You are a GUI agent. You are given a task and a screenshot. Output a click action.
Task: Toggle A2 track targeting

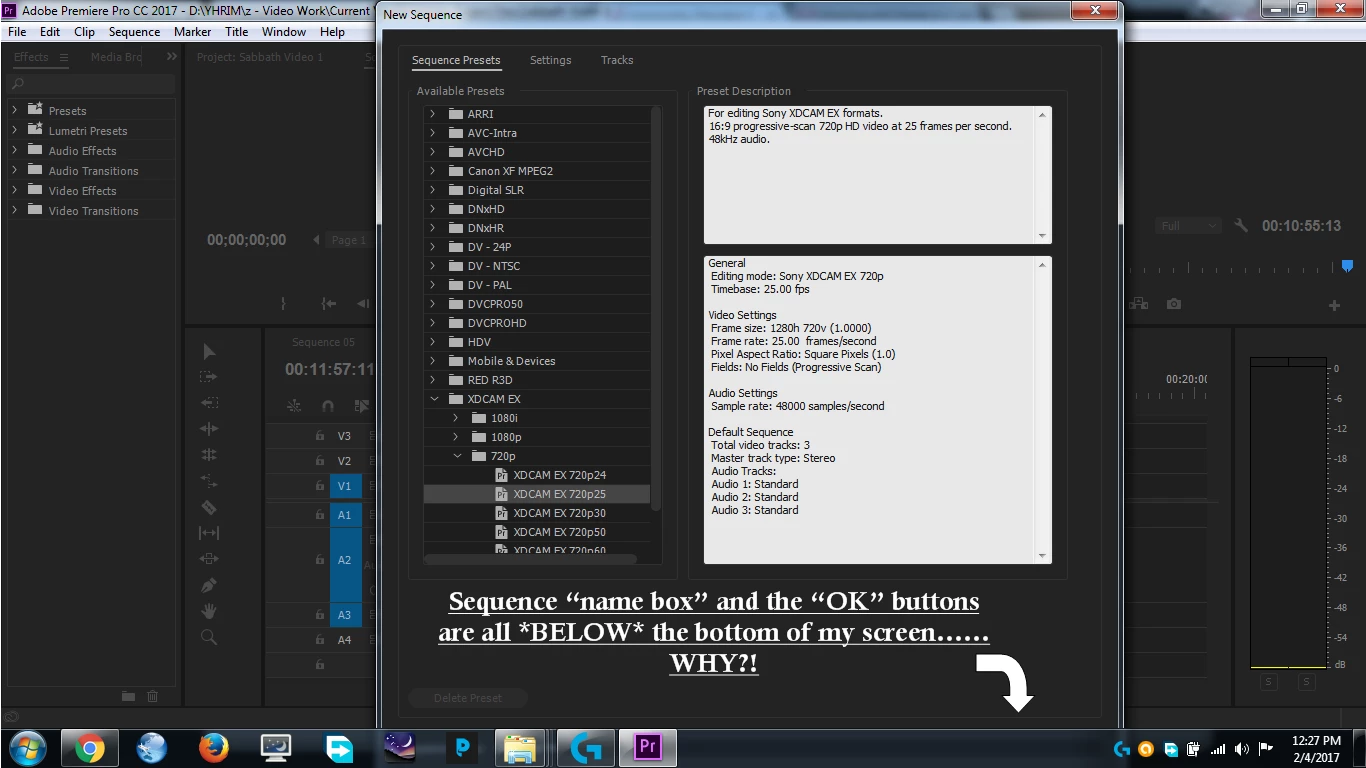(345, 560)
